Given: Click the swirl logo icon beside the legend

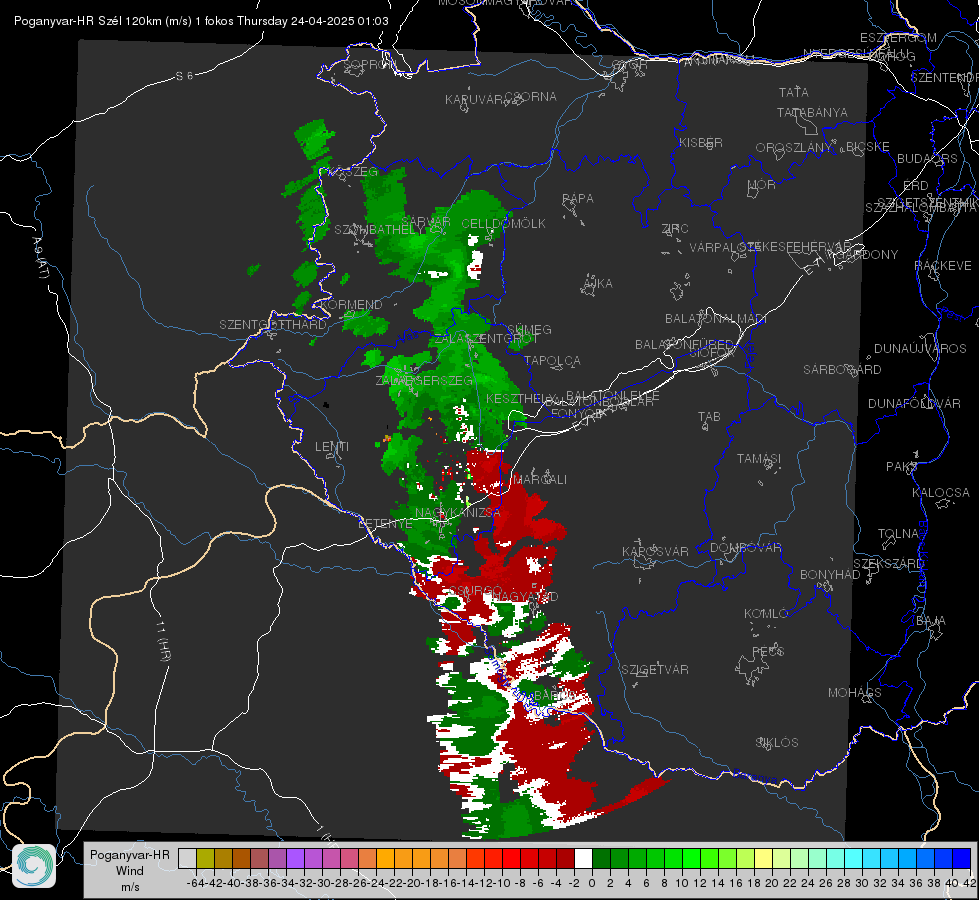Looking at the screenshot, I should 34,866.
